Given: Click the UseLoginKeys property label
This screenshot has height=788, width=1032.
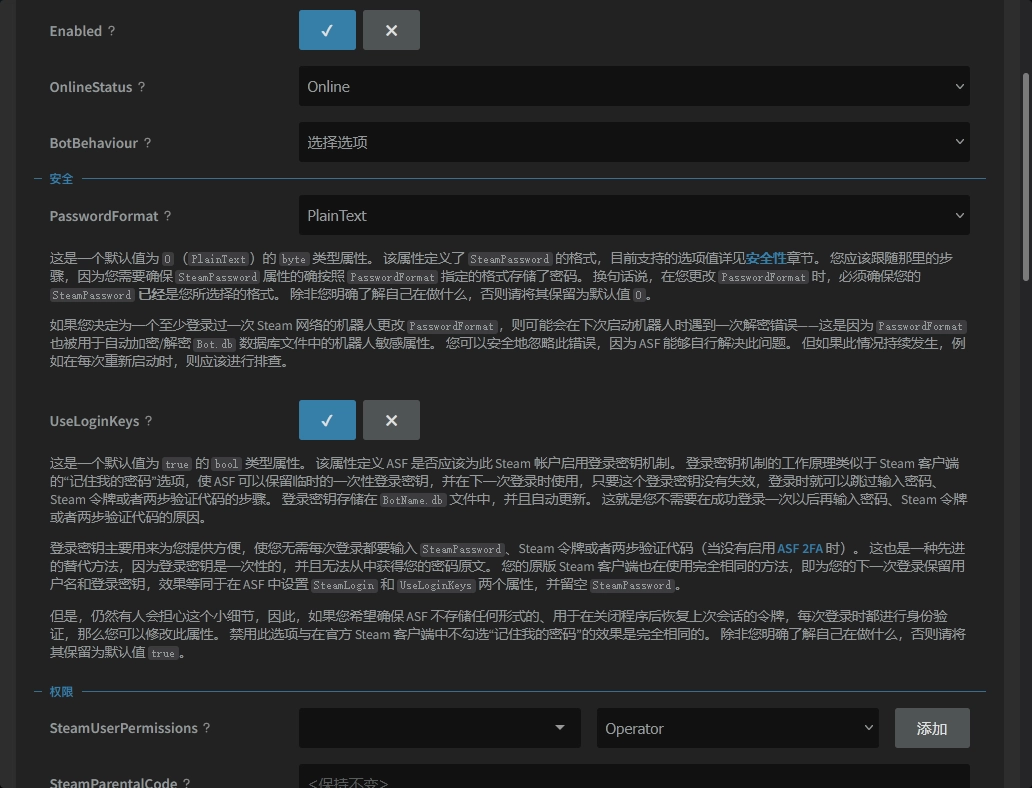Looking at the screenshot, I should (94, 421).
